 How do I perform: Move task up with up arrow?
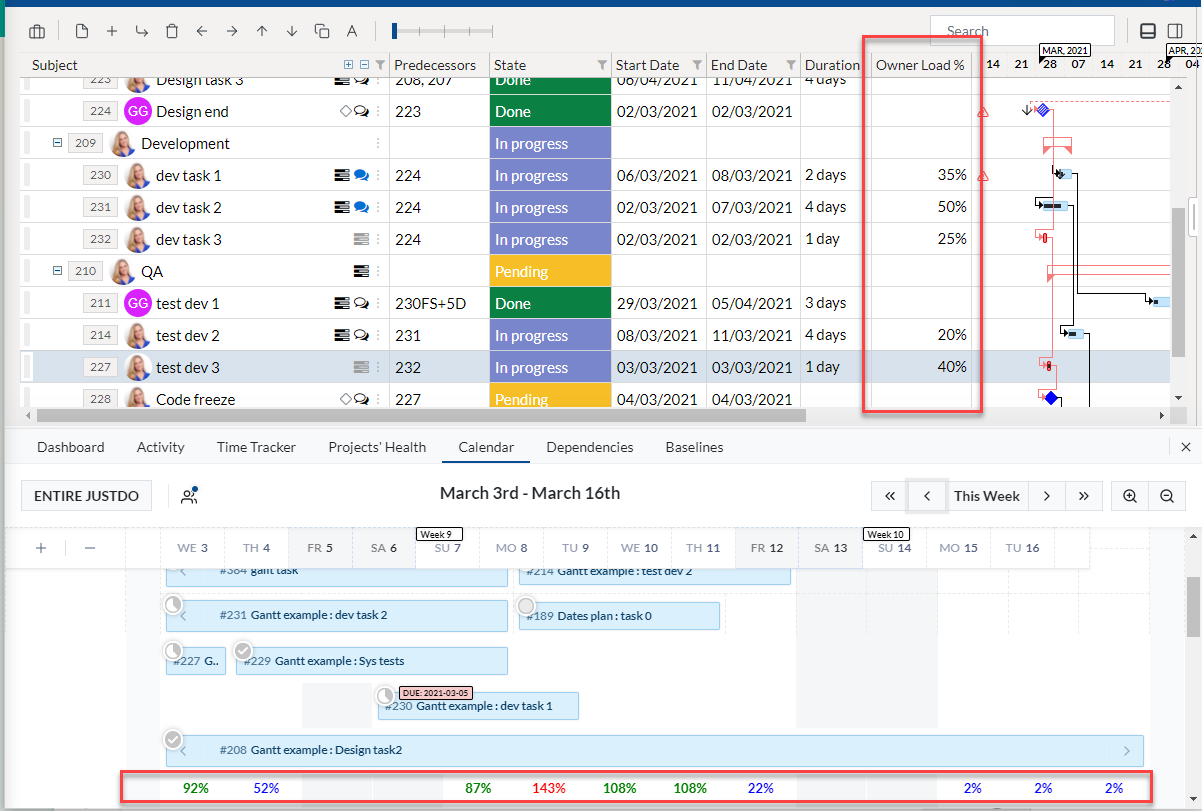click(261, 31)
